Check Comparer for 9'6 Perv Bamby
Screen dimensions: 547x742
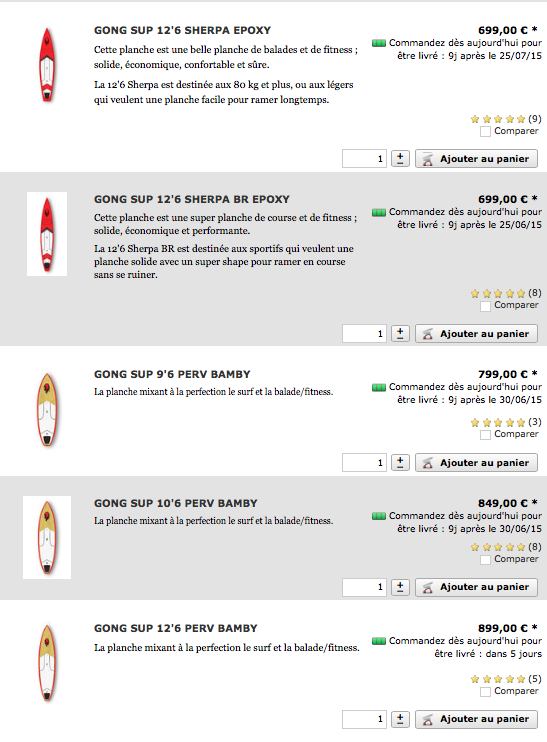(485, 434)
